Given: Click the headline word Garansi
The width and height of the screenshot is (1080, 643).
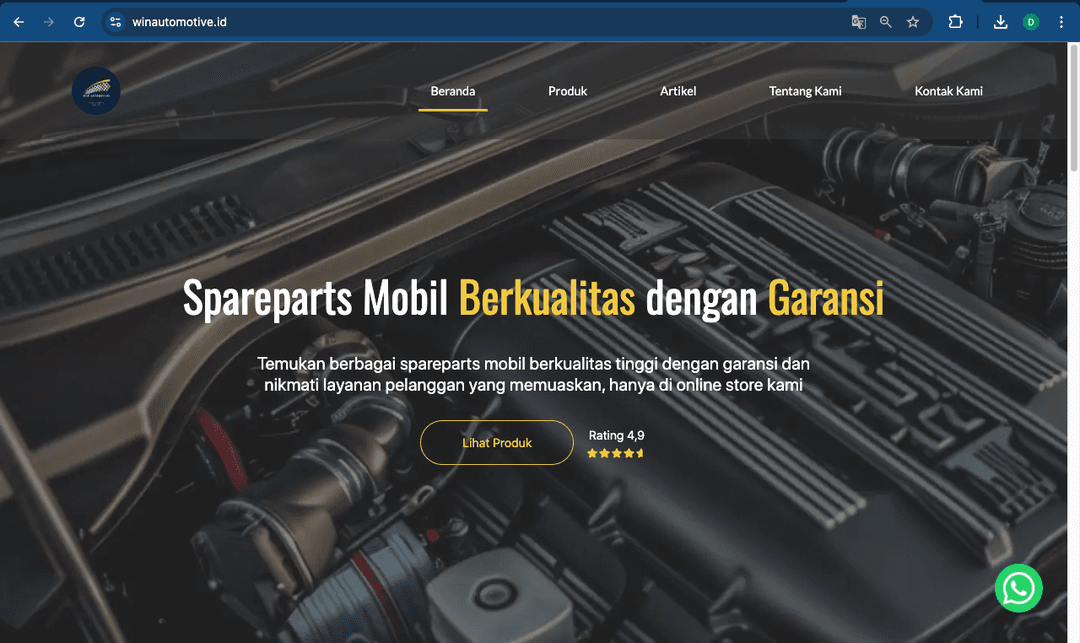Looking at the screenshot, I should (x=825, y=298).
